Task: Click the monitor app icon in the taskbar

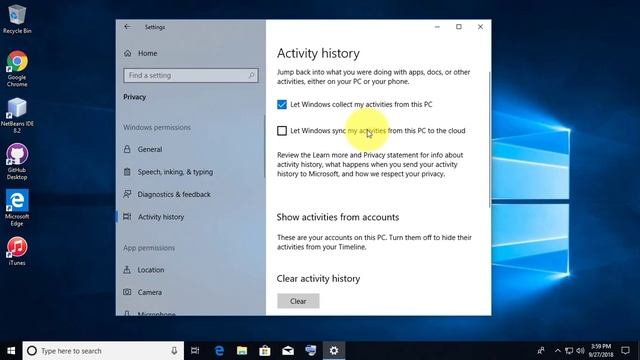Action: (x=311, y=351)
